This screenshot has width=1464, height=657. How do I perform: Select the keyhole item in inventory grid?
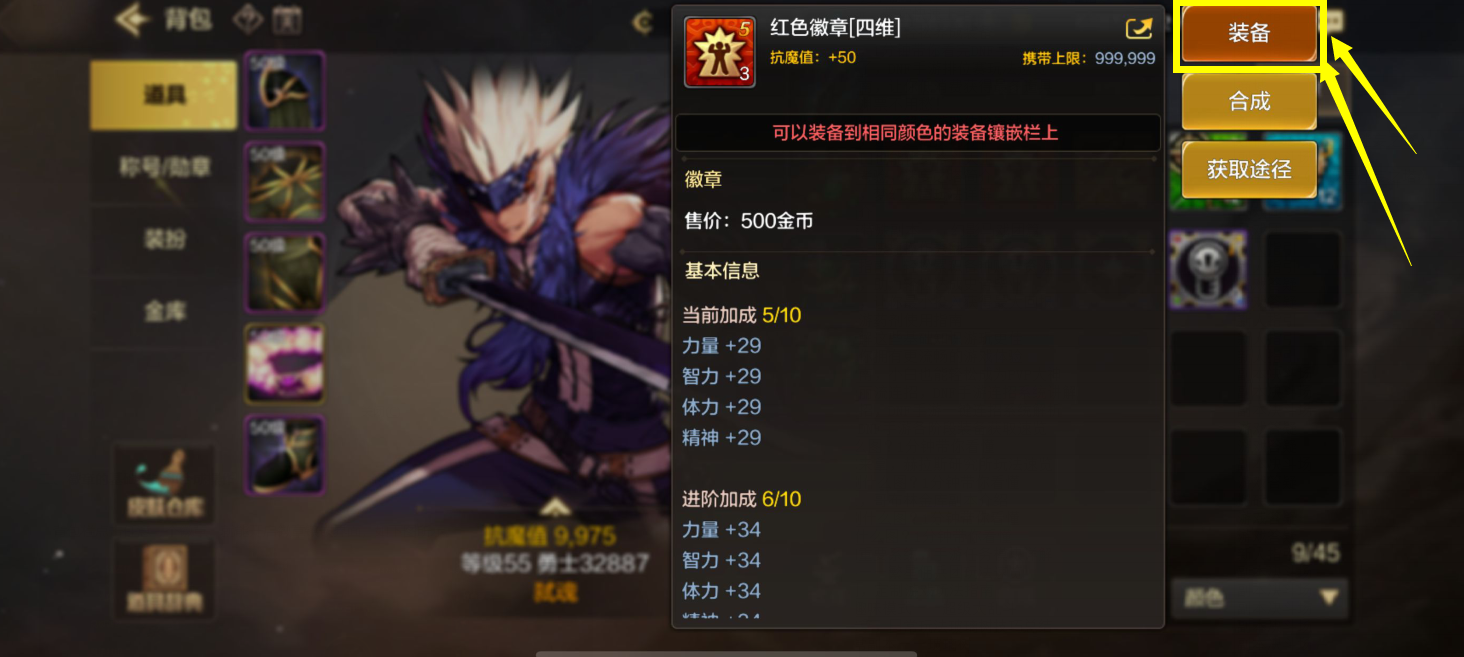tap(1207, 270)
